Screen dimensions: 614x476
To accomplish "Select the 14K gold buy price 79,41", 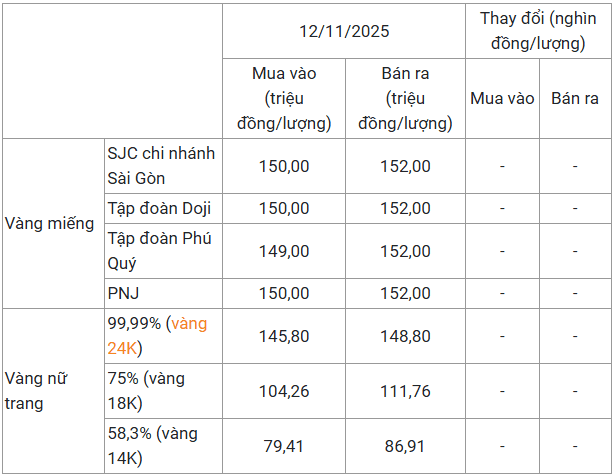I will (284, 446).
